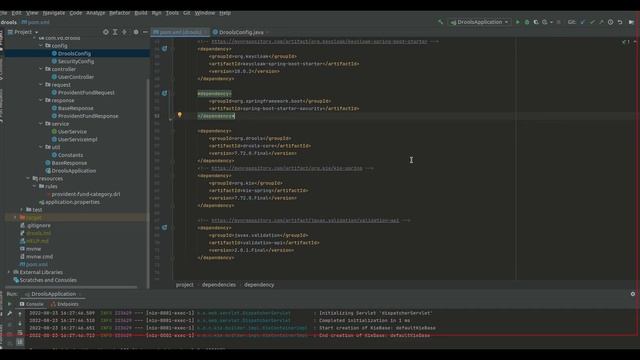The height and width of the screenshot is (360, 640).
Task: Collapse the config folder
Action: tap(41, 46)
